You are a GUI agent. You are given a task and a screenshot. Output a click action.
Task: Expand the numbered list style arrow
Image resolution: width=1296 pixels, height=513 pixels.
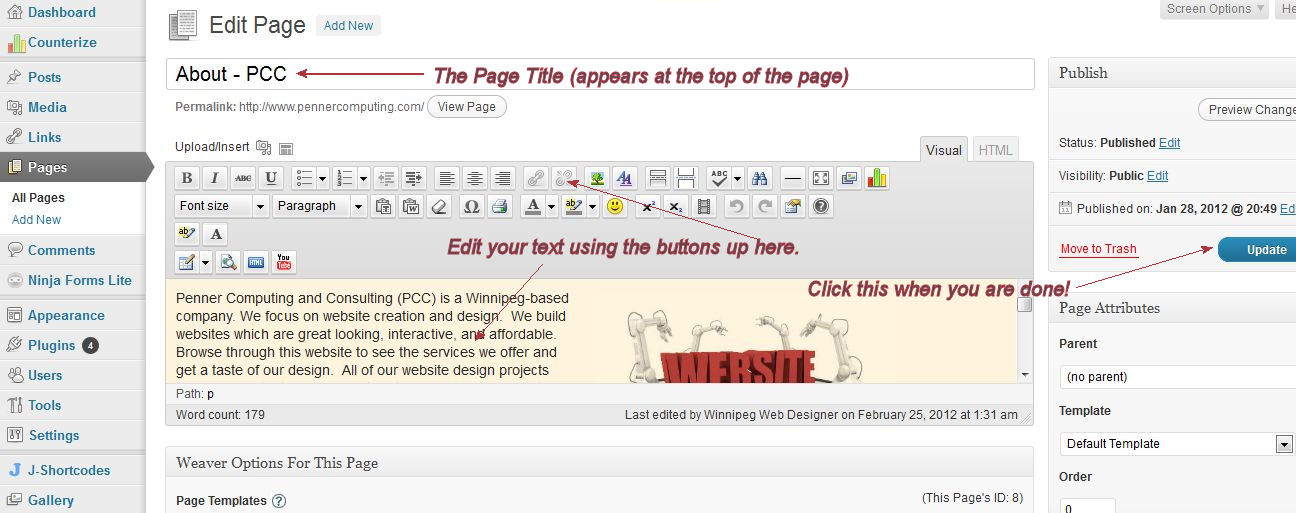pos(363,179)
